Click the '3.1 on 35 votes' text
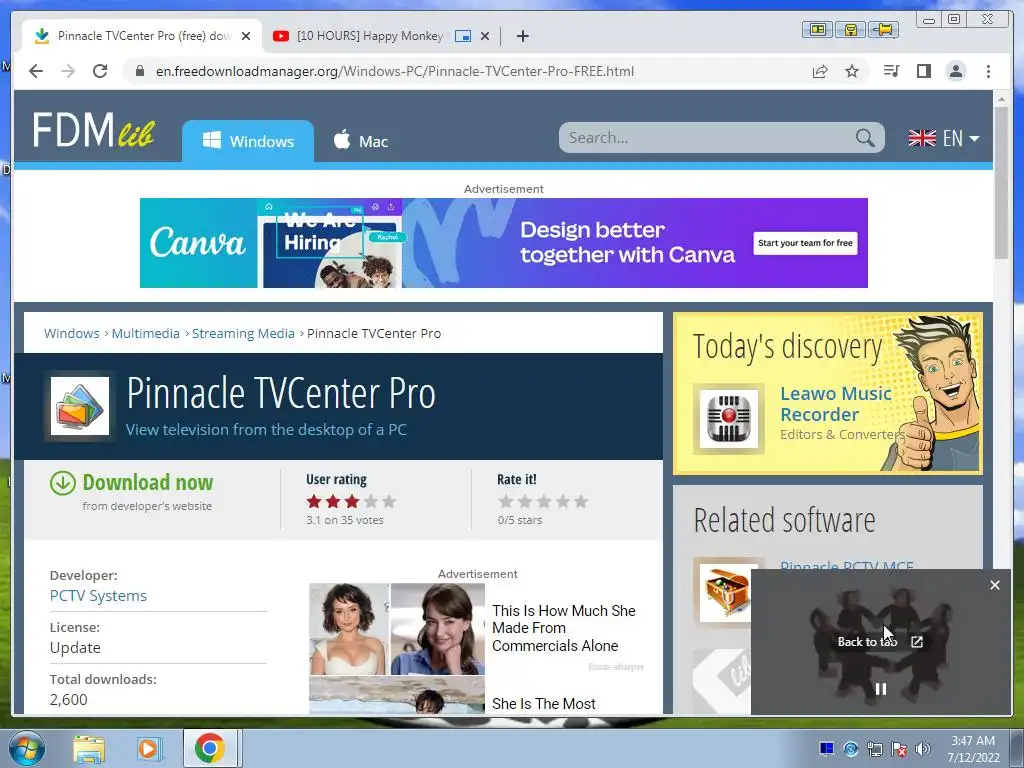This screenshot has height=768, width=1024. click(344, 520)
